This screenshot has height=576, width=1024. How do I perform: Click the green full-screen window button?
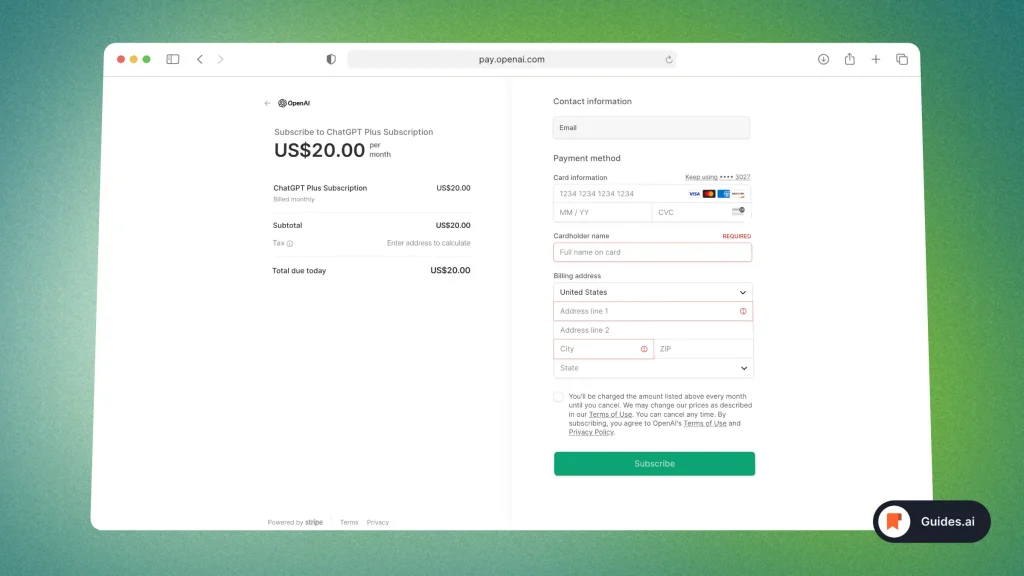147,59
